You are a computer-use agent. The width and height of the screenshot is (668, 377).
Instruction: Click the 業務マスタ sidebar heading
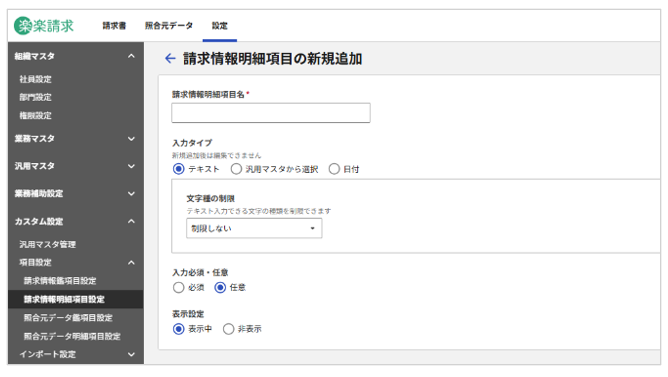(x=35, y=138)
